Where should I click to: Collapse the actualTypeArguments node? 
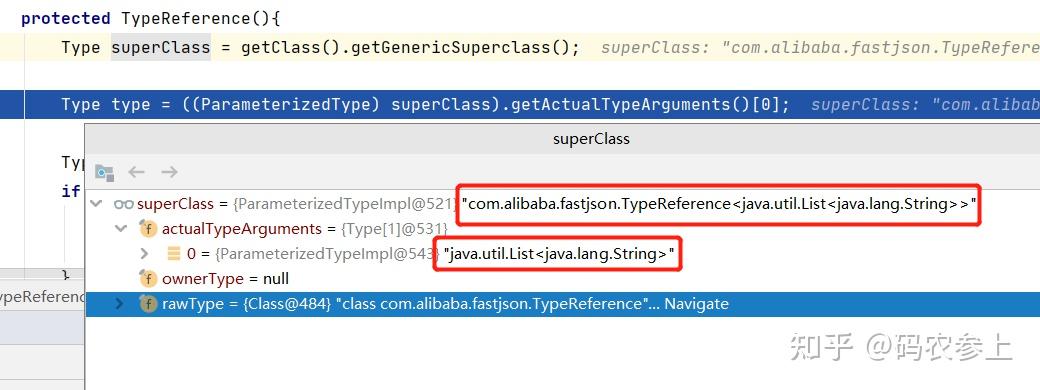121,229
